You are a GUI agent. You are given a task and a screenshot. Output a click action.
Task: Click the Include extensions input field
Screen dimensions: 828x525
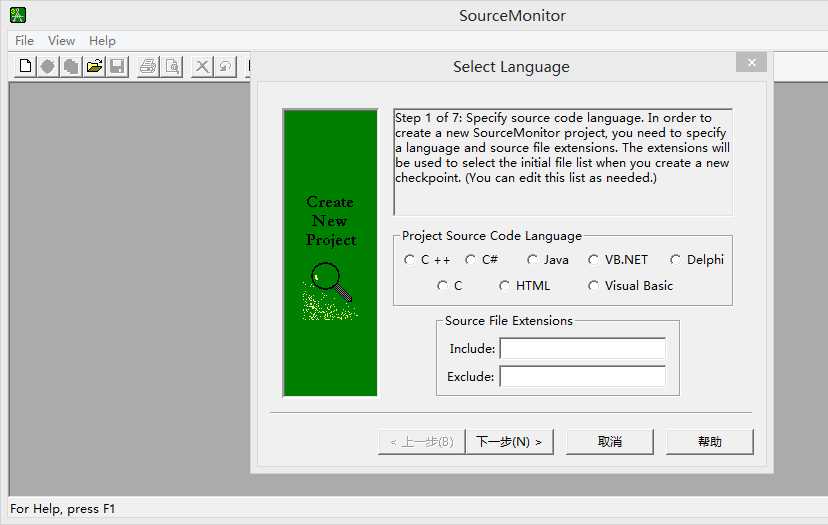tap(582, 349)
